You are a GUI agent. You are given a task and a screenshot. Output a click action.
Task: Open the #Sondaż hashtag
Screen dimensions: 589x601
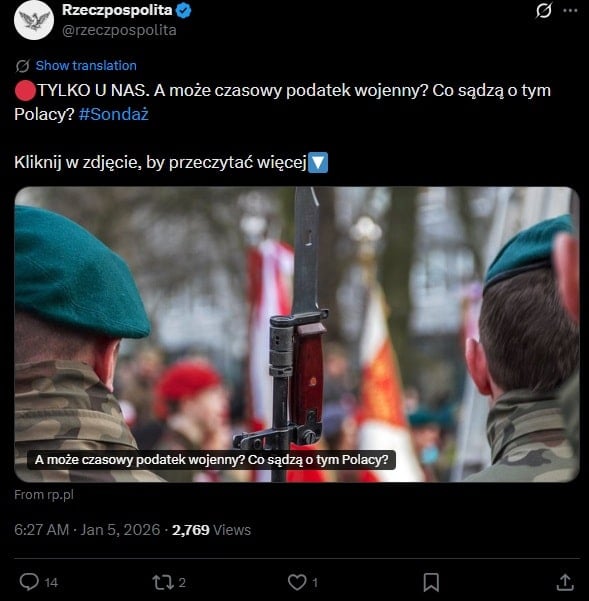pos(113,114)
